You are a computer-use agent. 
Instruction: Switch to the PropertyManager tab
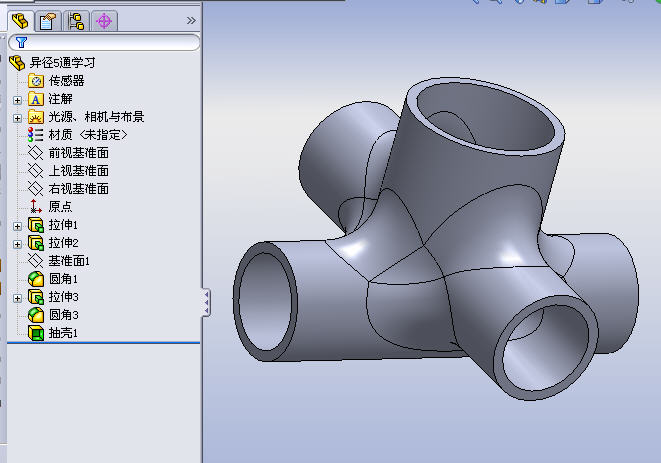(x=48, y=21)
